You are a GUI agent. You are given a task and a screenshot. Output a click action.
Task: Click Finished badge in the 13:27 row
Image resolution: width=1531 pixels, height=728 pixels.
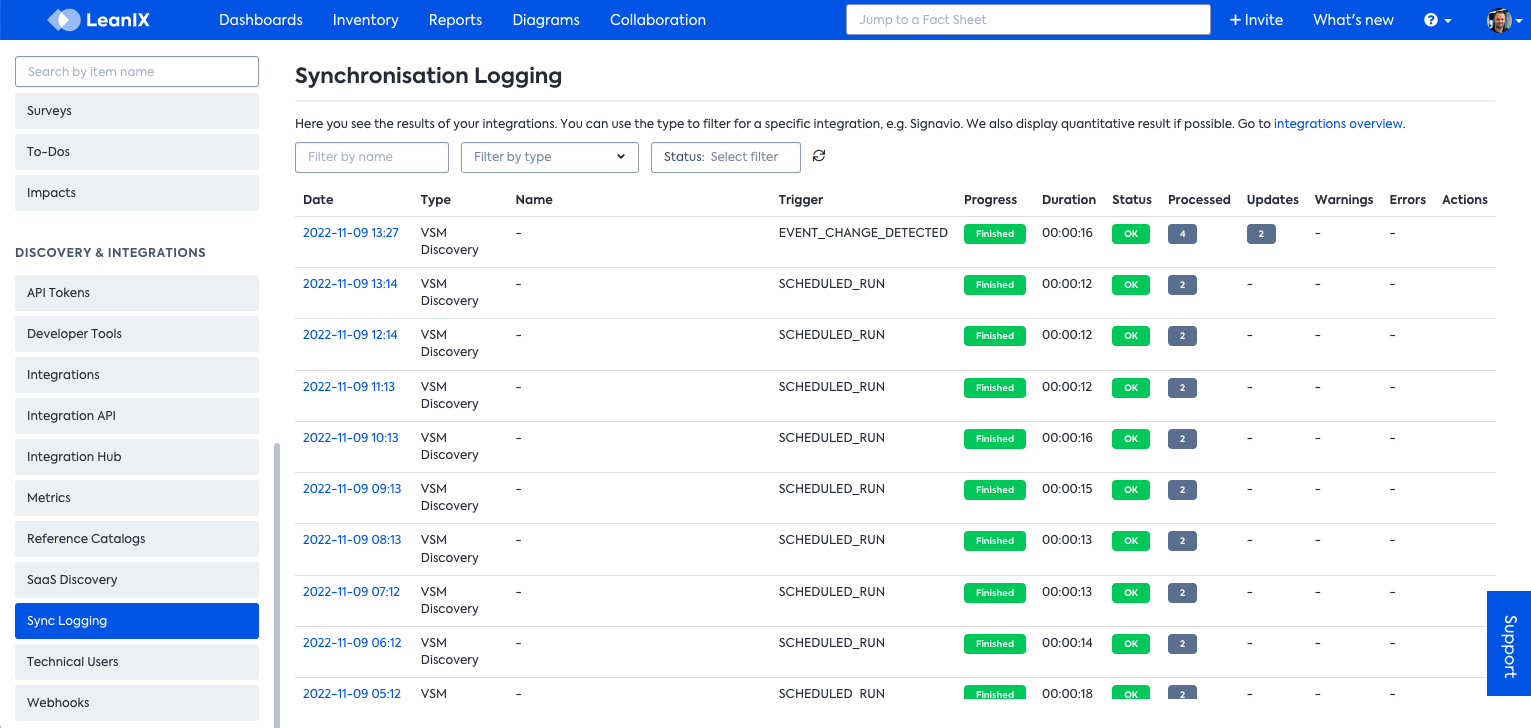pos(995,234)
